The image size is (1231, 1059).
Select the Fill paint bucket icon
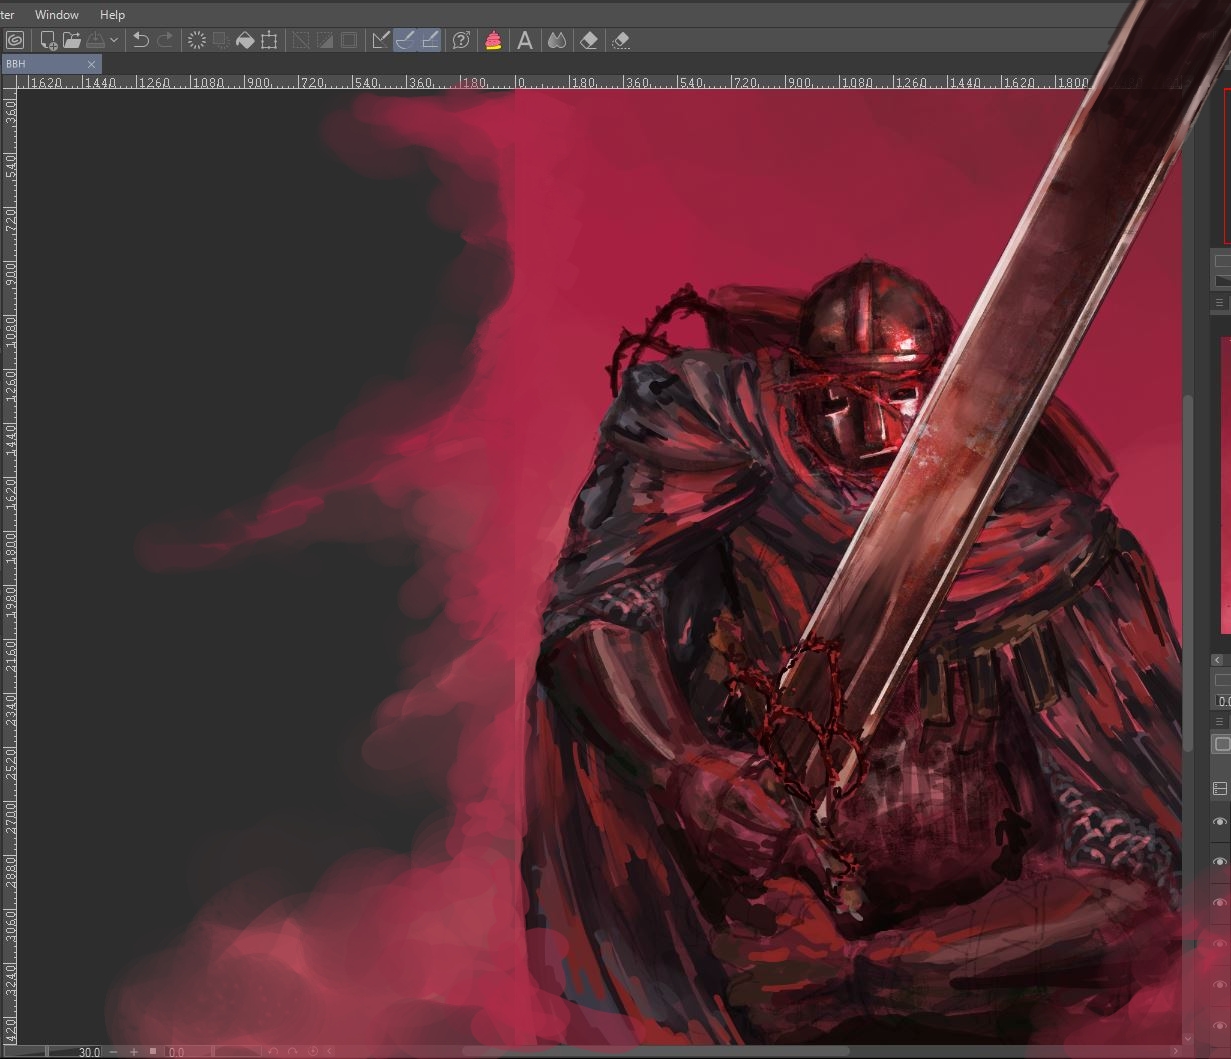coord(245,40)
